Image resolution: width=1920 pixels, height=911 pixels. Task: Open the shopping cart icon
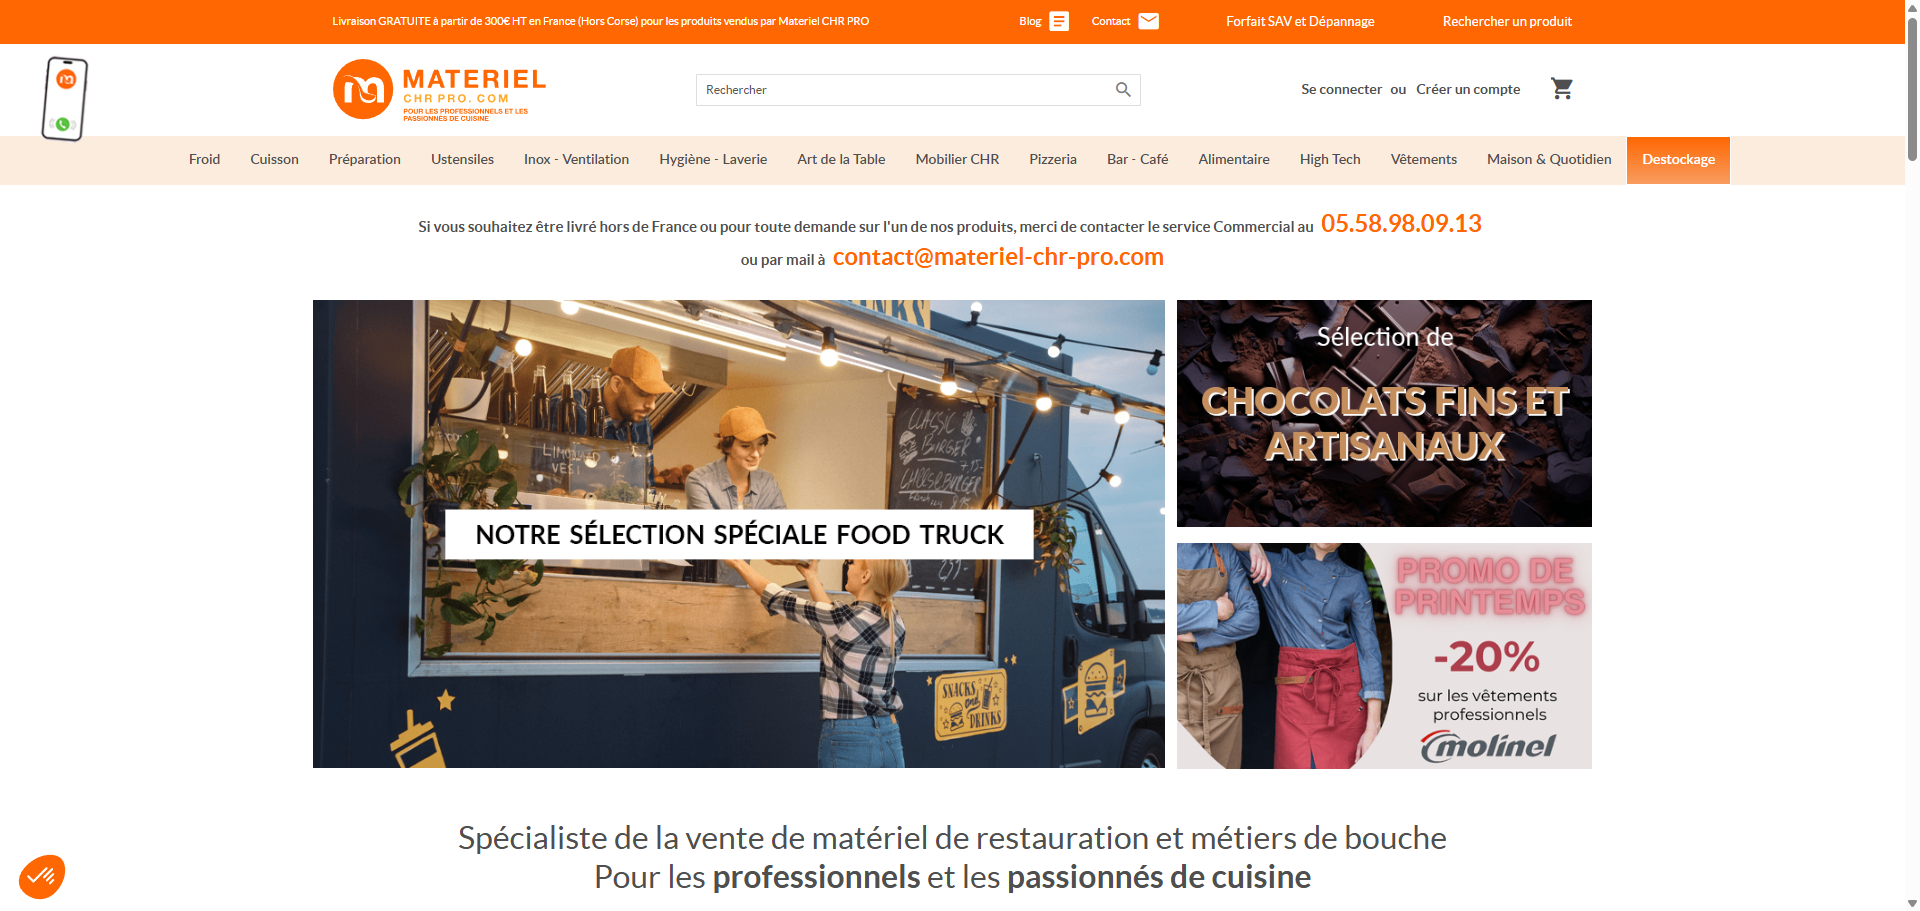point(1562,89)
